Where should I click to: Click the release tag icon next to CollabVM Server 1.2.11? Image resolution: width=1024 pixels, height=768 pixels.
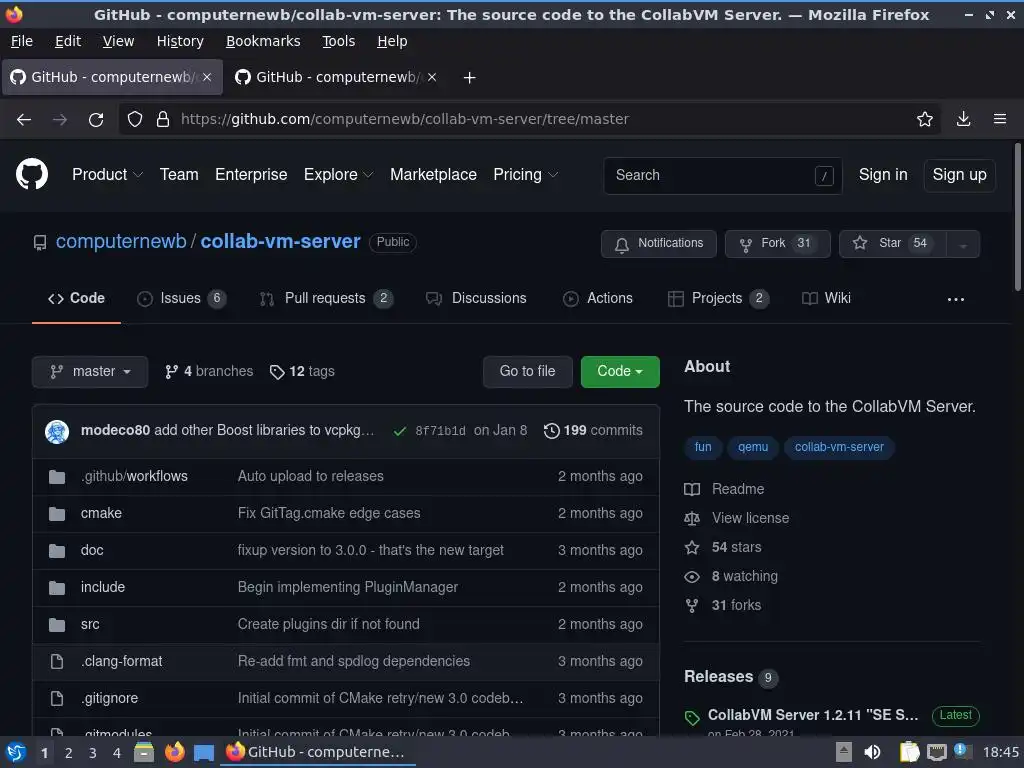692,718
